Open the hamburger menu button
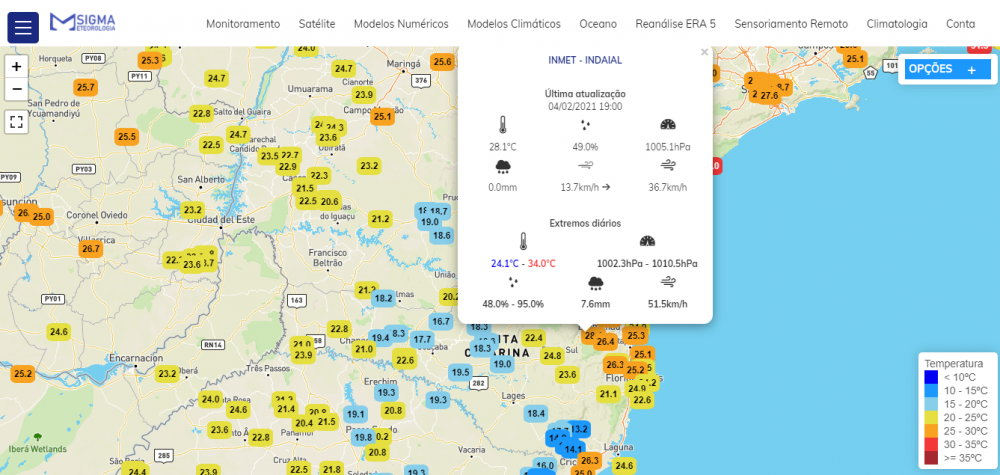Viewport: 1000px width, 475px height. pyautogui.click(x=23, y=26)
